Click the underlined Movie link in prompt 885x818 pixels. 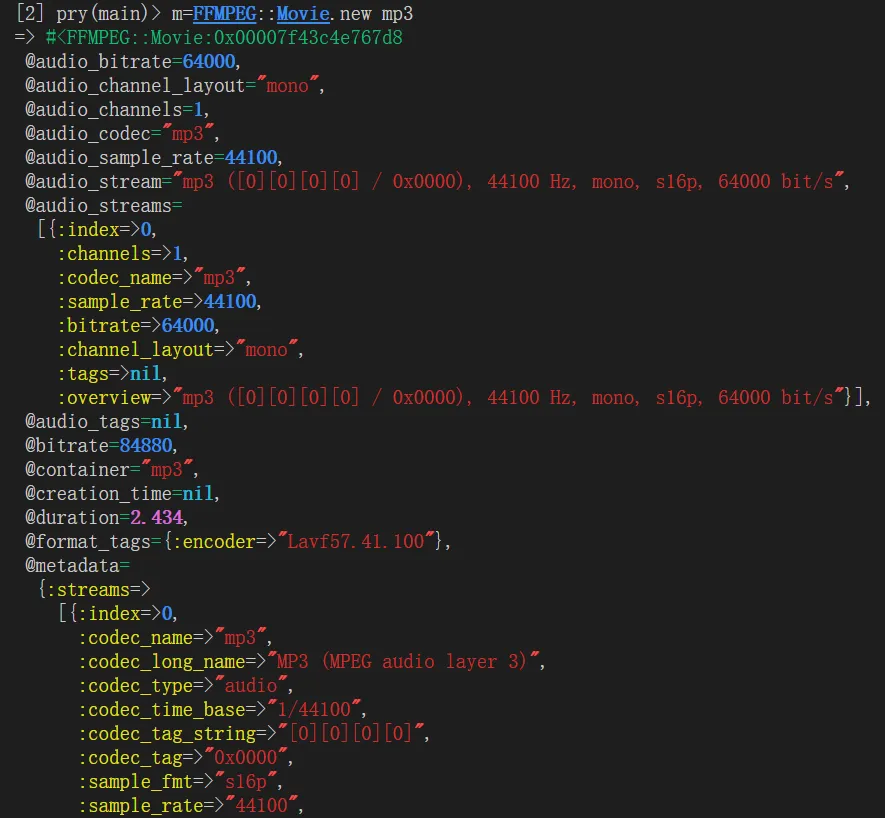point(303,13)
